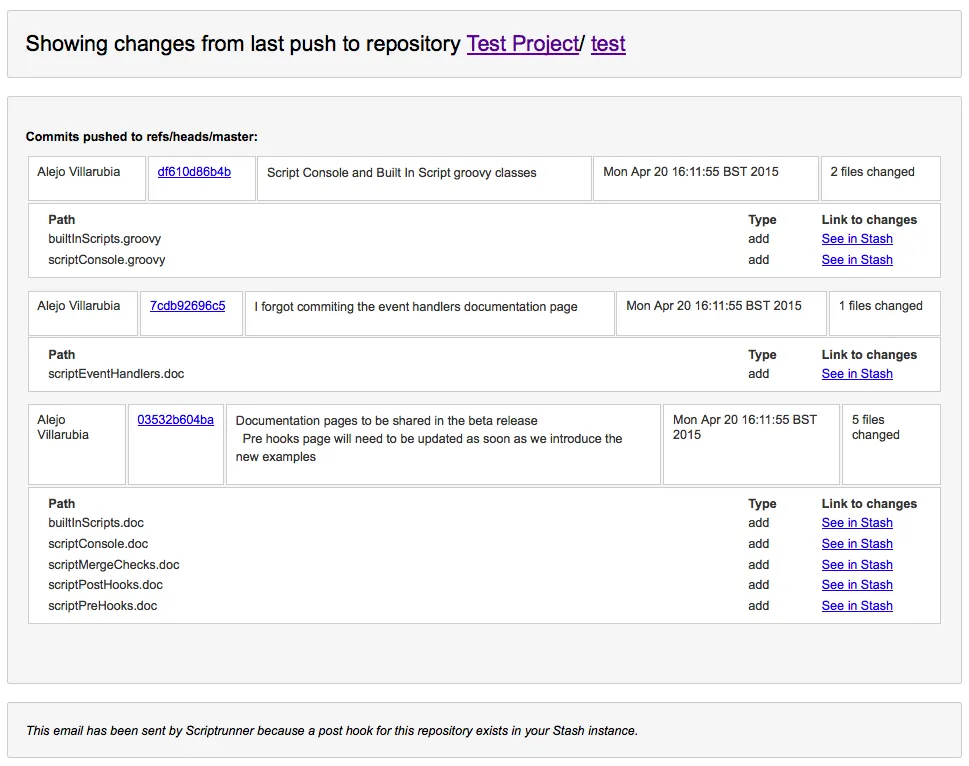Viewport: 969px width, 766px height.
Task: See scriptConsole.doc changes in Stash
Action: point(857,544)
